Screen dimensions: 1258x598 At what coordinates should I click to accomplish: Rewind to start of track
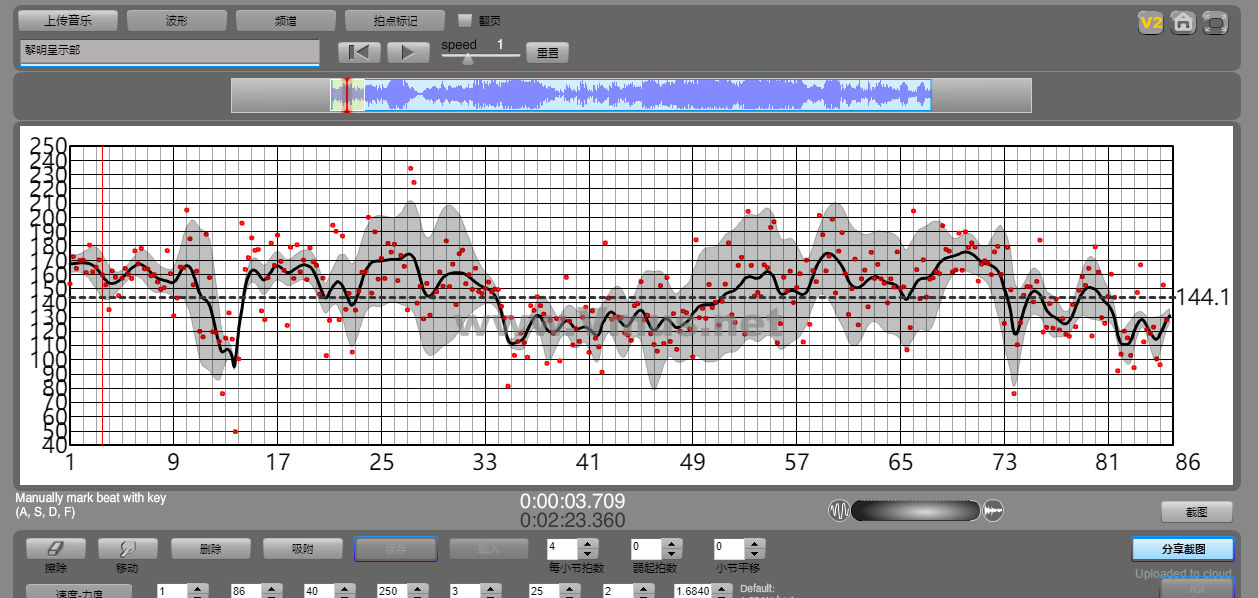[359, 53]
